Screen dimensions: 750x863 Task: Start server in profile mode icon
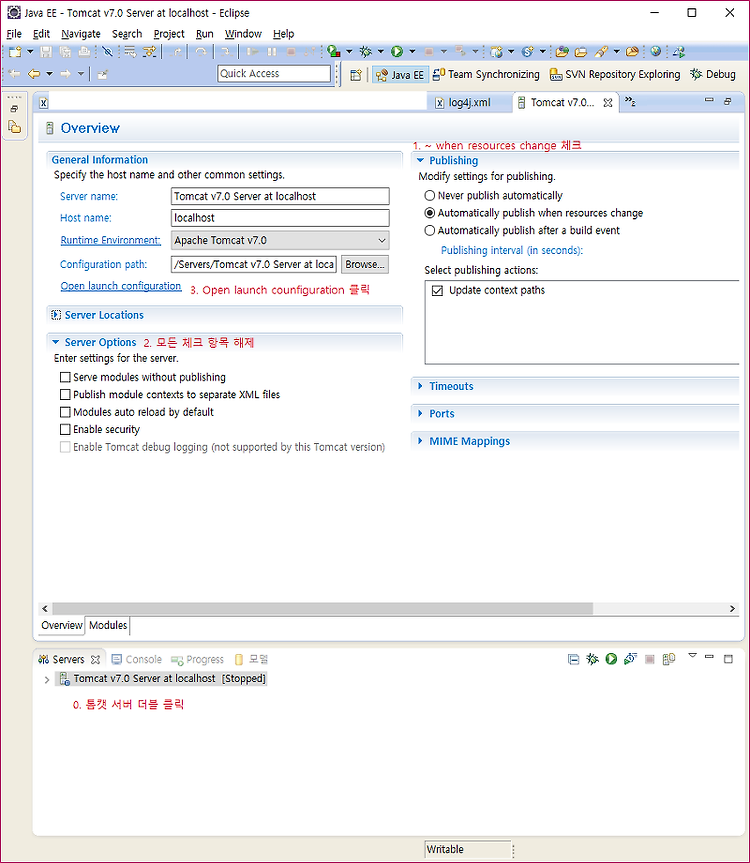630,659
